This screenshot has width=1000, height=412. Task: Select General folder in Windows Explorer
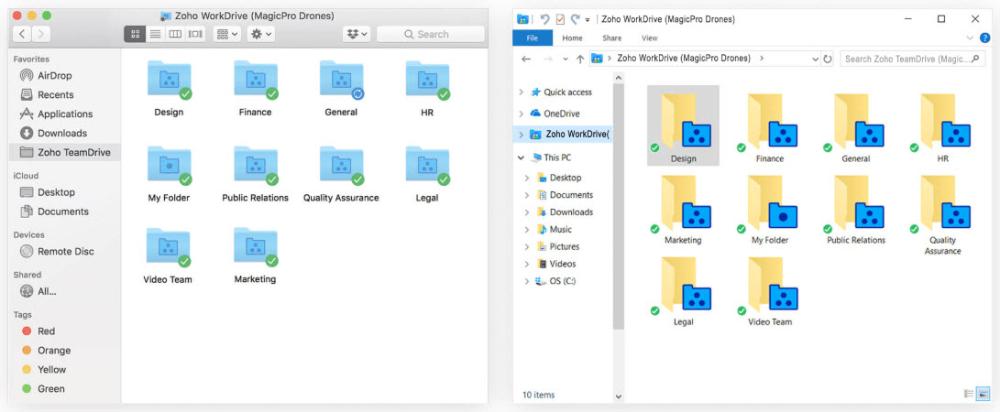[856, 126]
